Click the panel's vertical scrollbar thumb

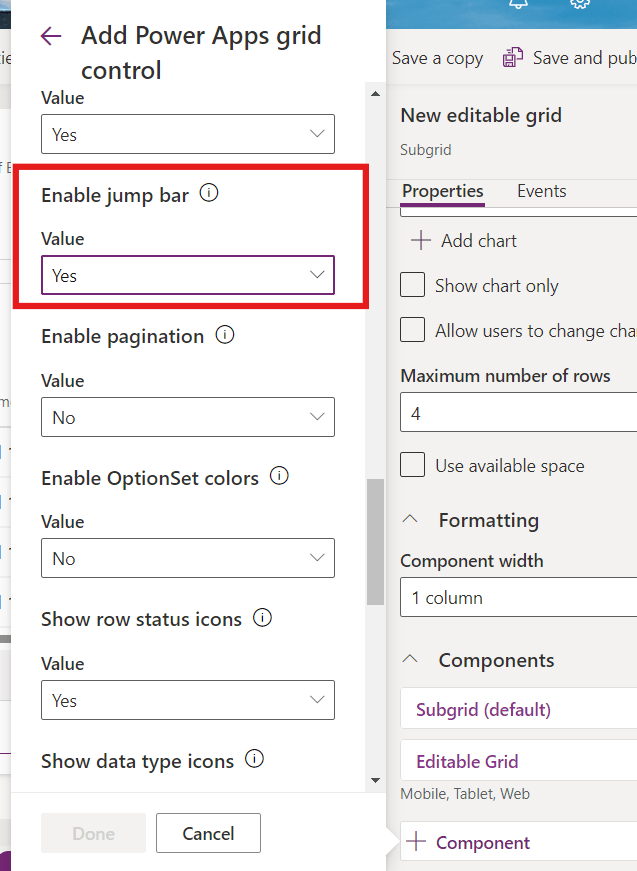click(375, 542)
